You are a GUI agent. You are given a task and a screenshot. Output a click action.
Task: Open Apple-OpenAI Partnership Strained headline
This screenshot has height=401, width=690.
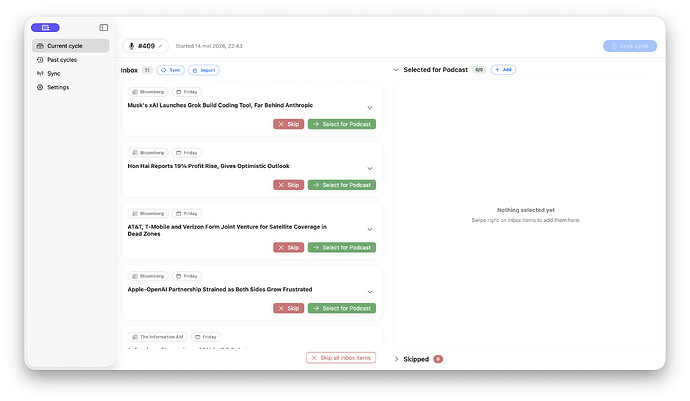point(220,289)
